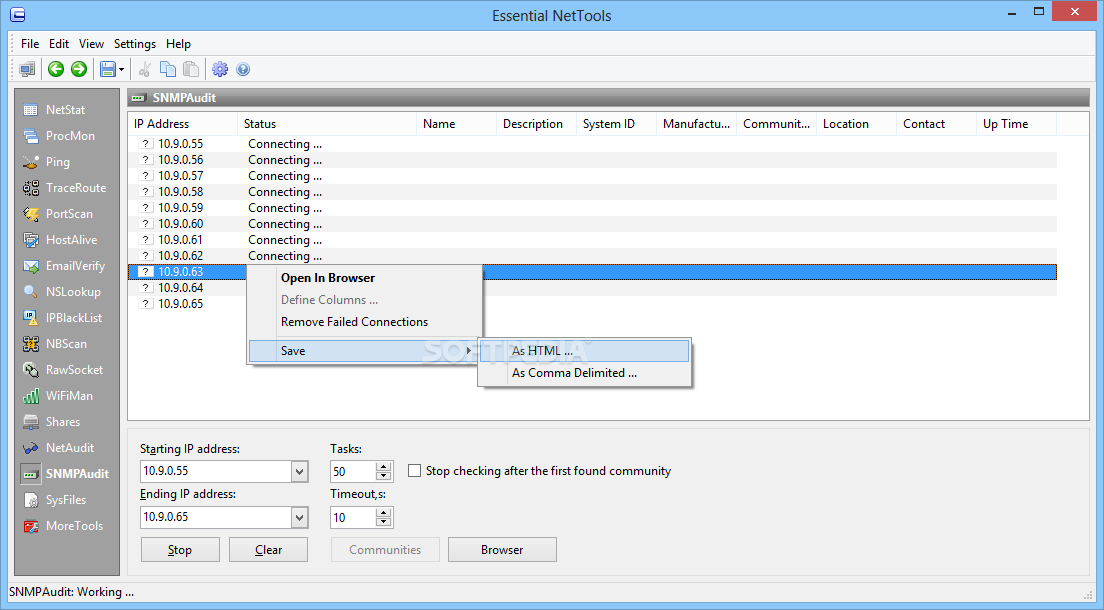The height and width of the screenshot is (610, 1104).
Task: Expand the Starting IP address dropdown
Action: [299, 472]
